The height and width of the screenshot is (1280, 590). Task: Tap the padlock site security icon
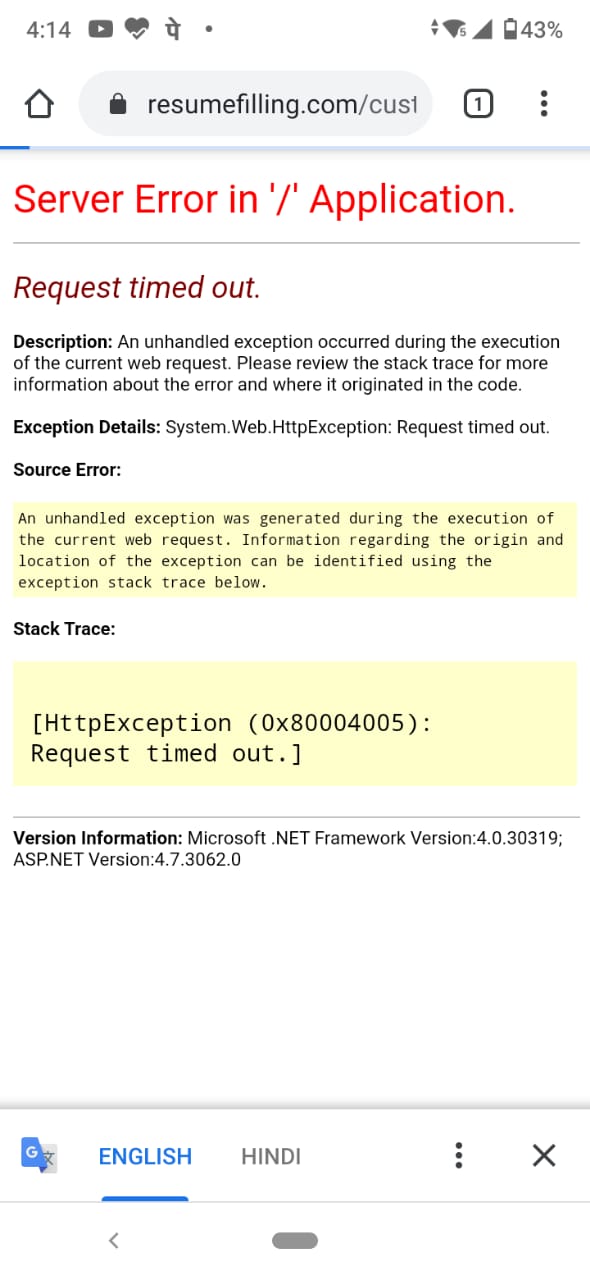118,104
